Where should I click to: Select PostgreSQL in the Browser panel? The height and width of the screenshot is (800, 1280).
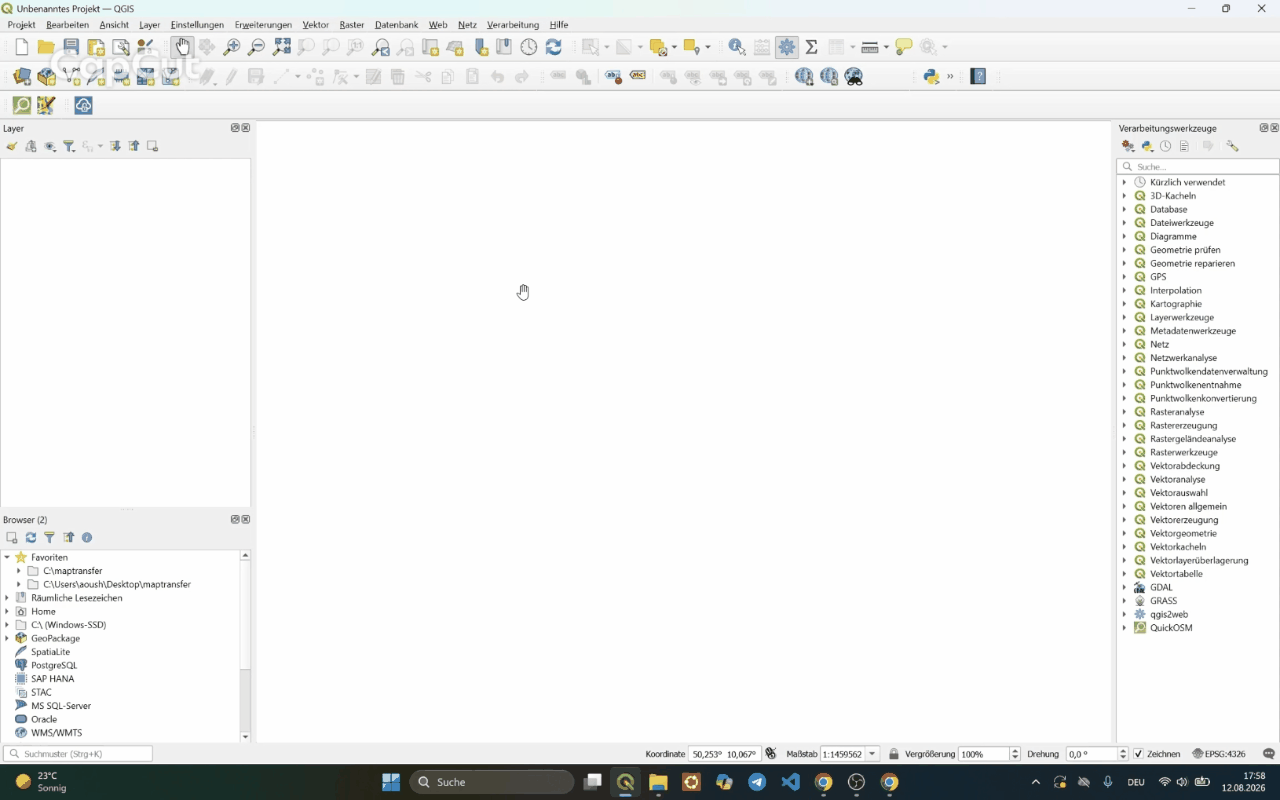point(53,665)
